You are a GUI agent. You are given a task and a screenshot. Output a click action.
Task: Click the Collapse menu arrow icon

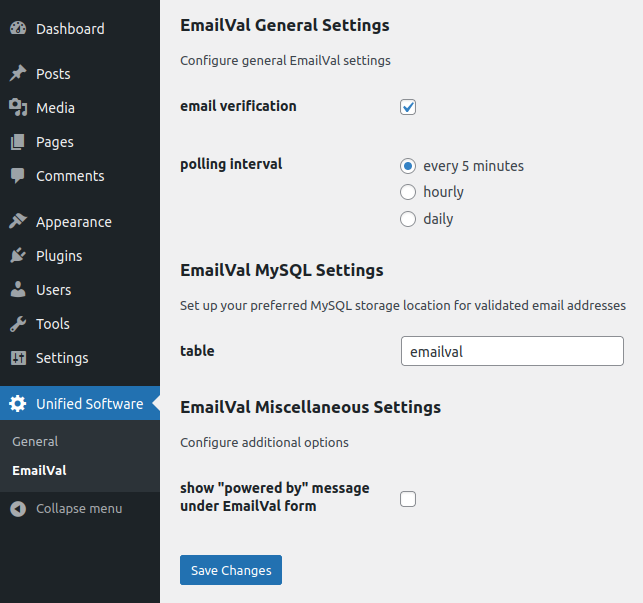[18, 509]
